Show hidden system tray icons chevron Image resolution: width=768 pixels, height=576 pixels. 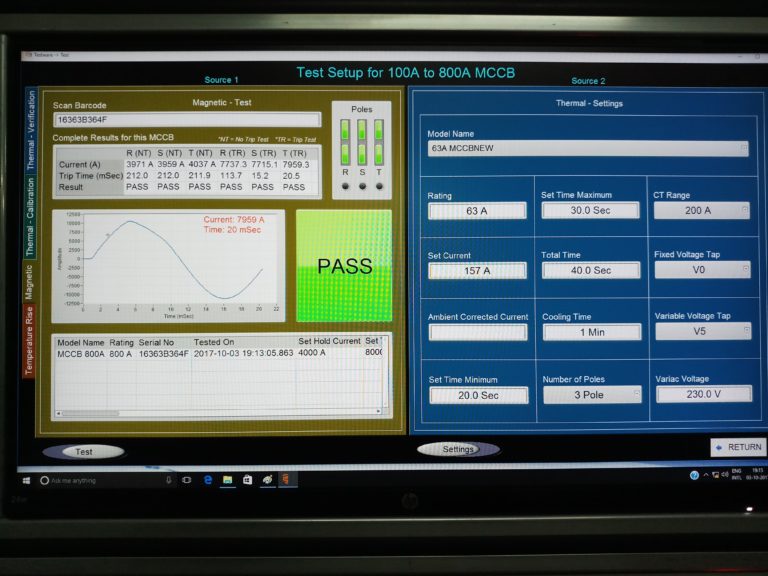pos(706,475)
